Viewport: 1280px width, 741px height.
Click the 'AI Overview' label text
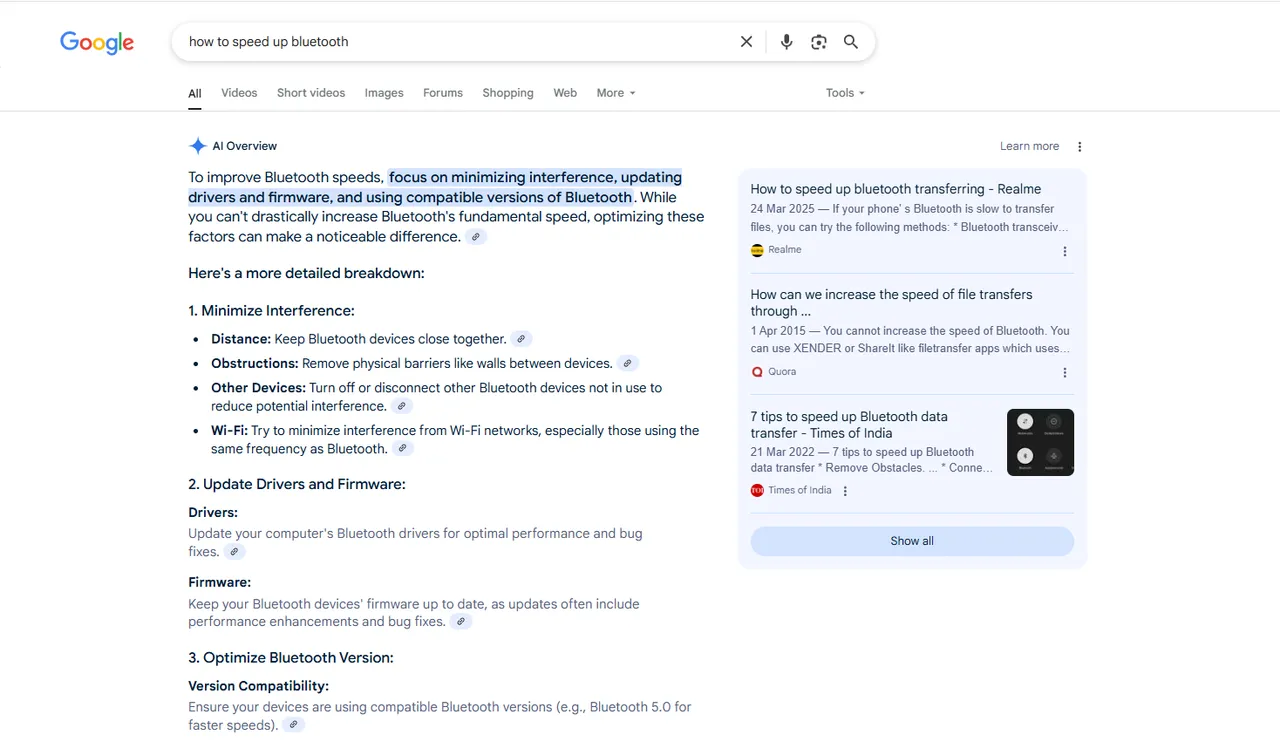245,146
